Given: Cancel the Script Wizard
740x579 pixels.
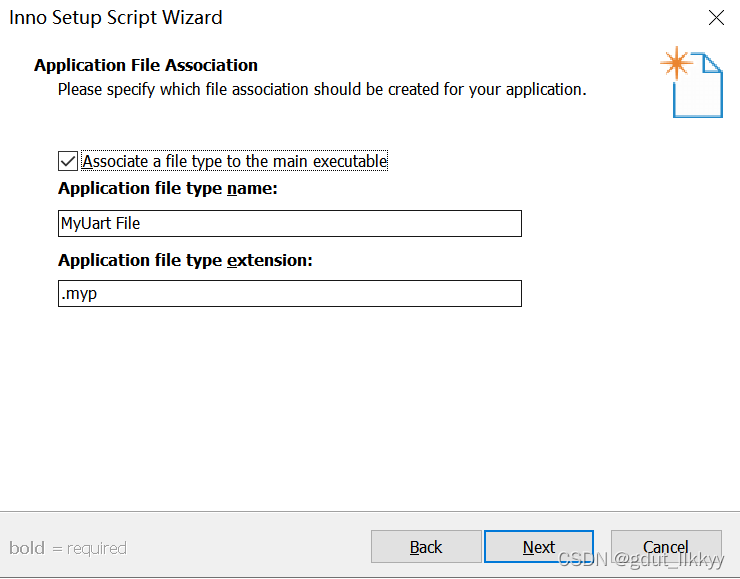Looking at the screenshot, I should [666, 546].
